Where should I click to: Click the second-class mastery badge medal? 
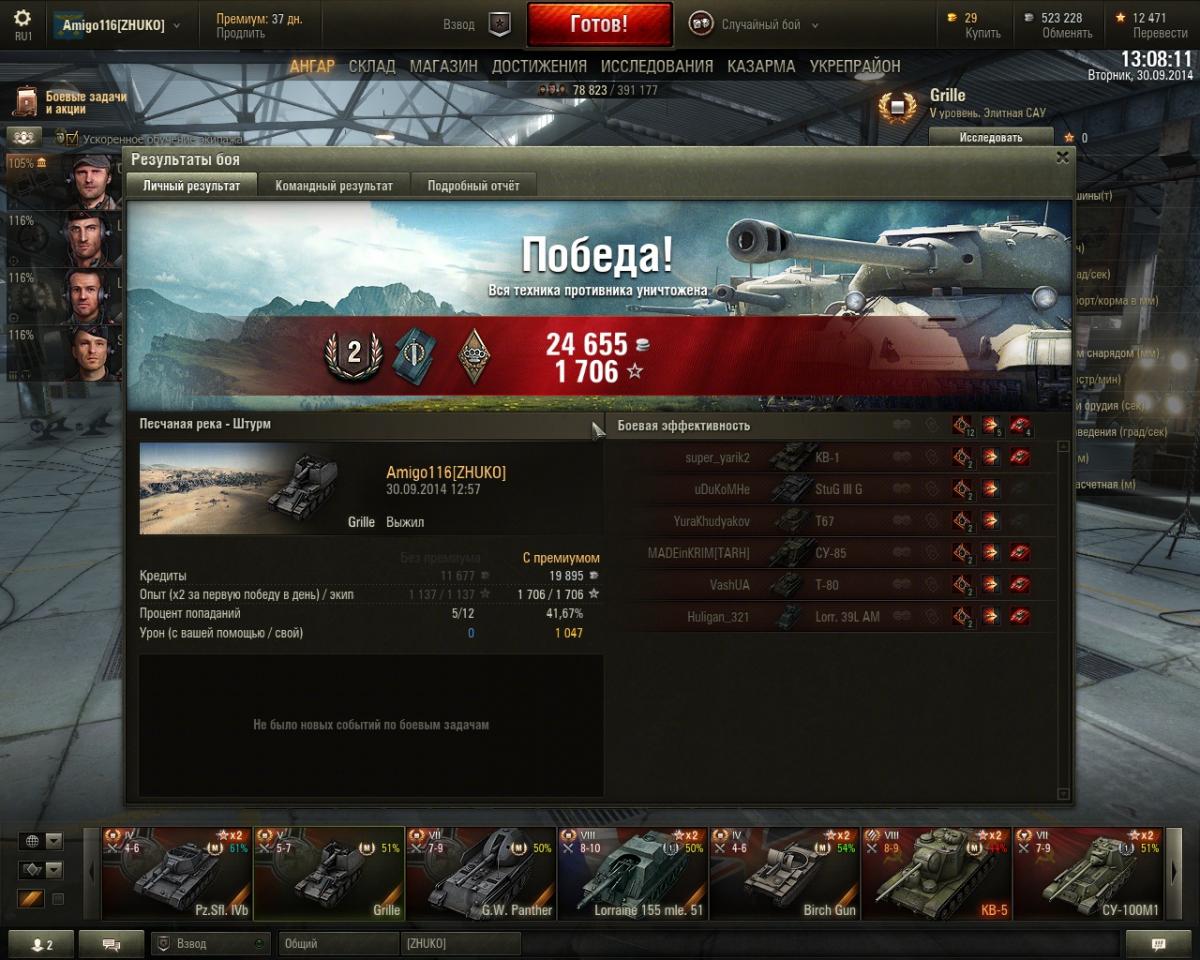point(353,353)
